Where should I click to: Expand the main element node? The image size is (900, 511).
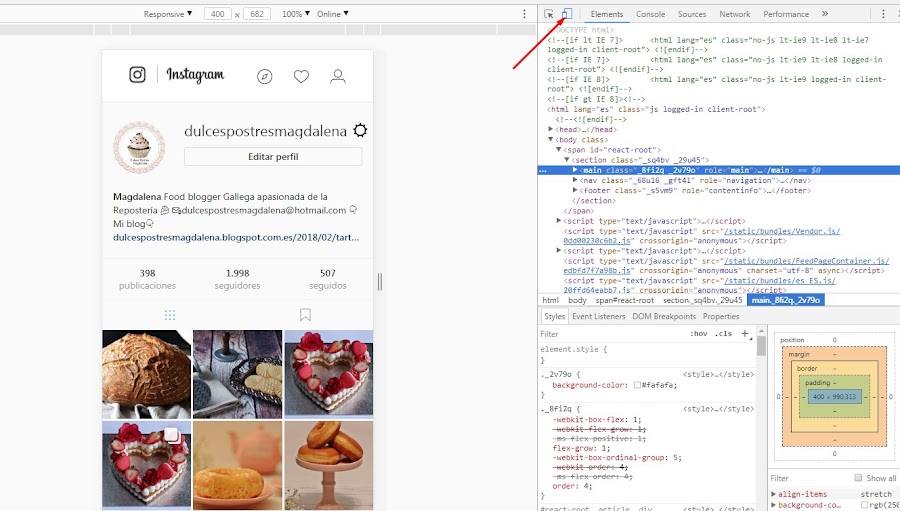(x=575, y=170)
